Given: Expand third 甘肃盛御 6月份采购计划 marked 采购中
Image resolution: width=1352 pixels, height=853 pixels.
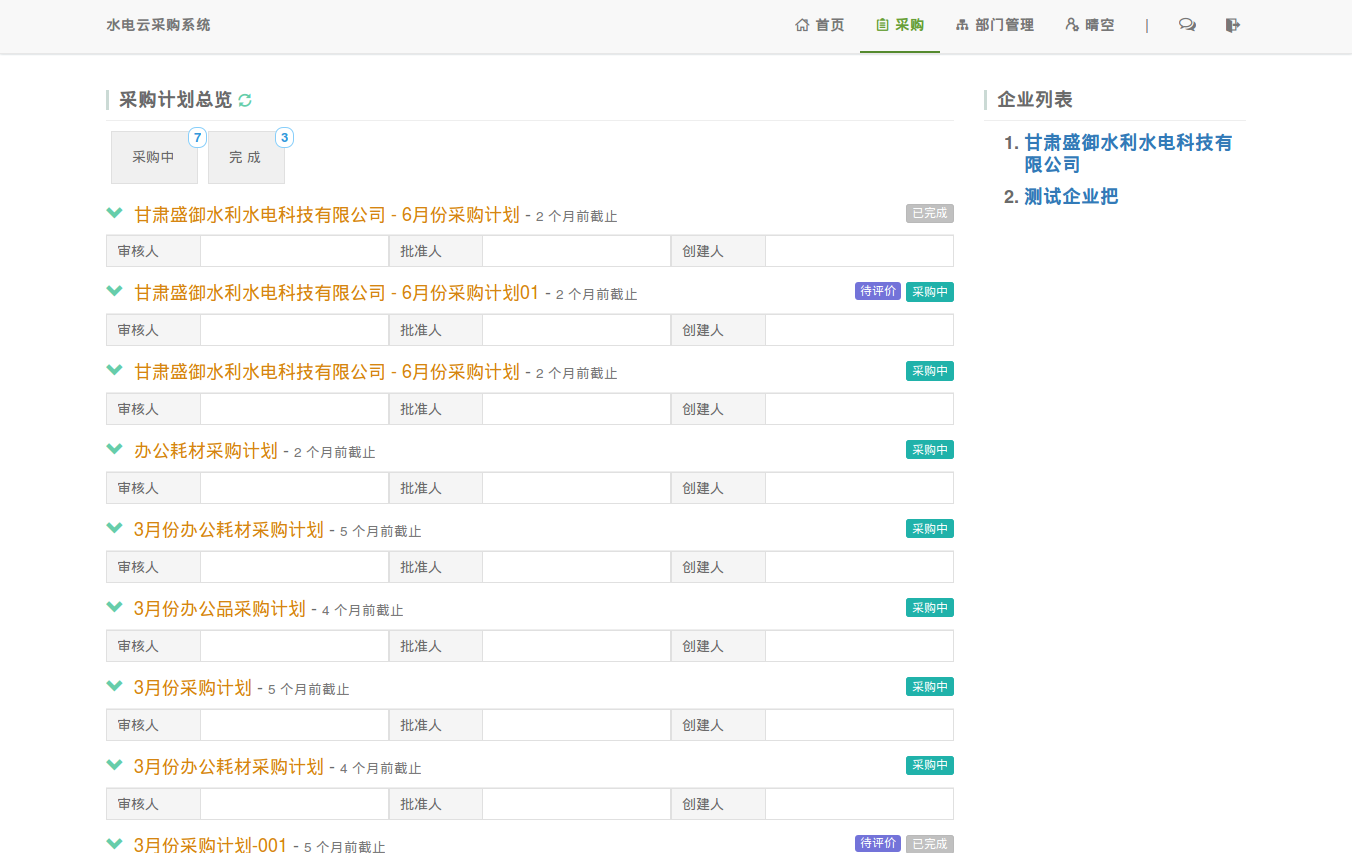Looking at the screenshot, I should [115, 371].
